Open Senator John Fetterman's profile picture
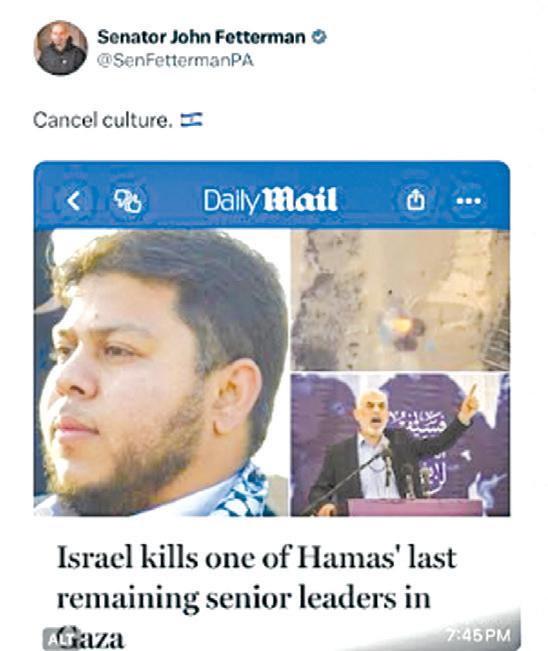 point(61,48)
